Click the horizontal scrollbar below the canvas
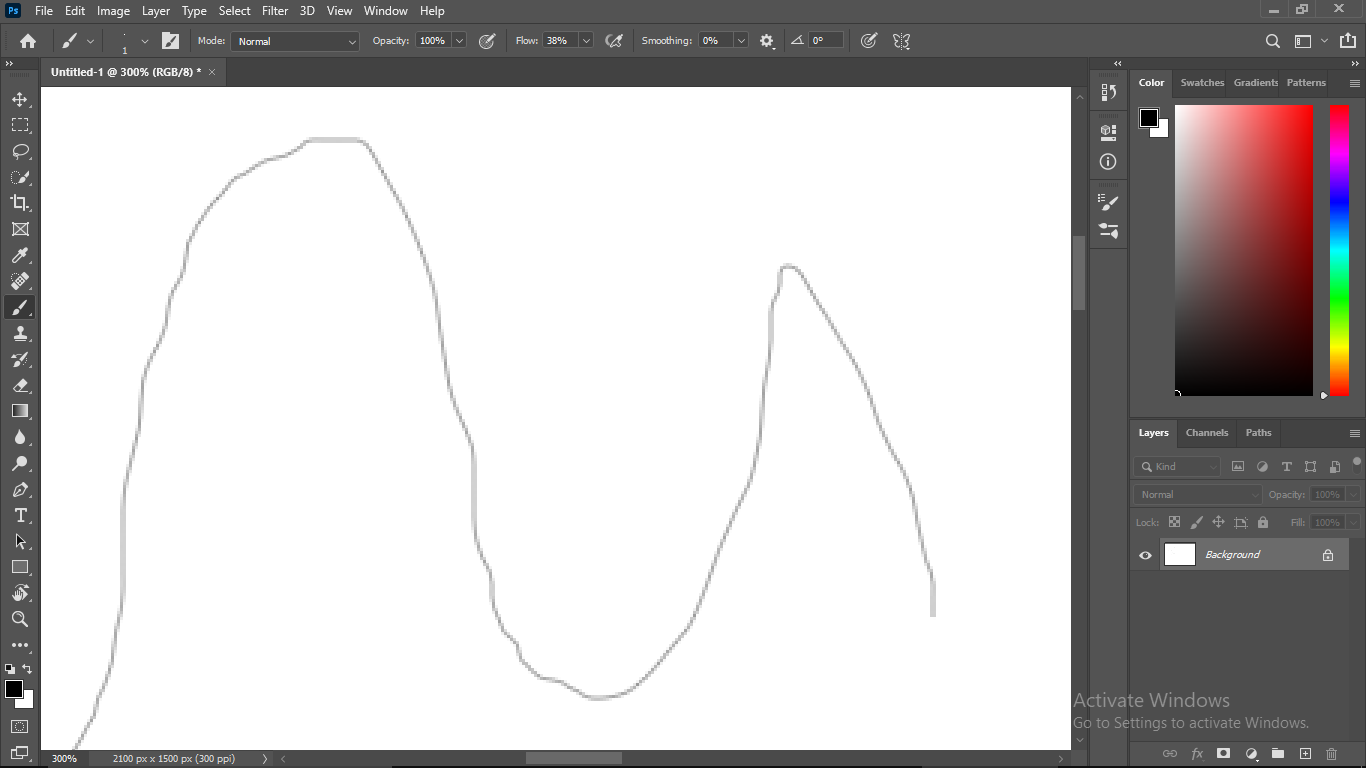Screen dimensions: 1366x768 click(x=573, y=757)
